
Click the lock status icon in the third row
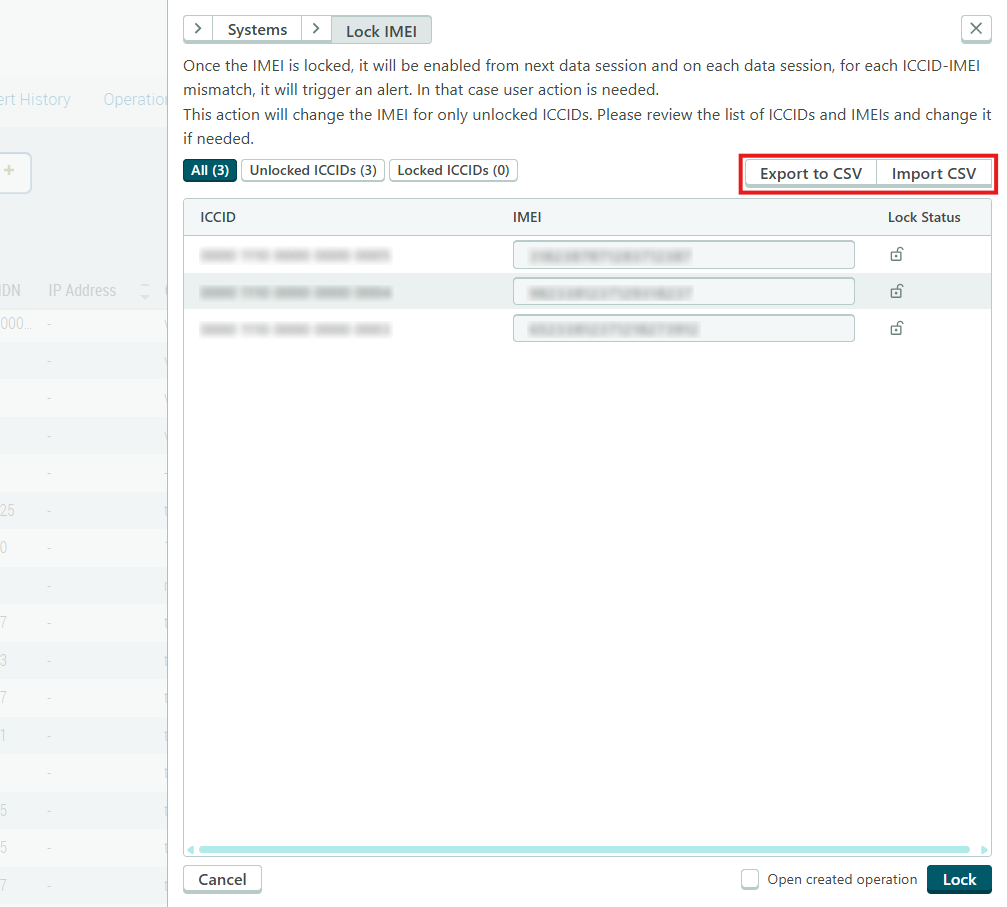(x=897, y=328)
